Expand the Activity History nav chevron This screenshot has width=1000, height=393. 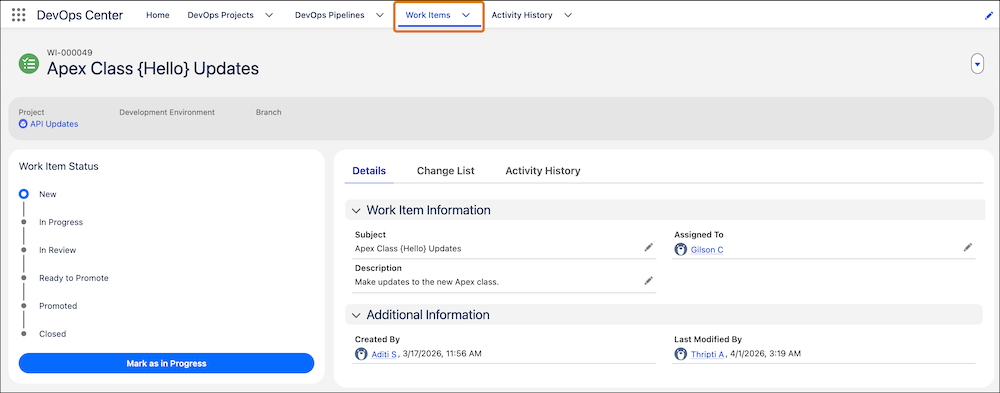[568, 15]
